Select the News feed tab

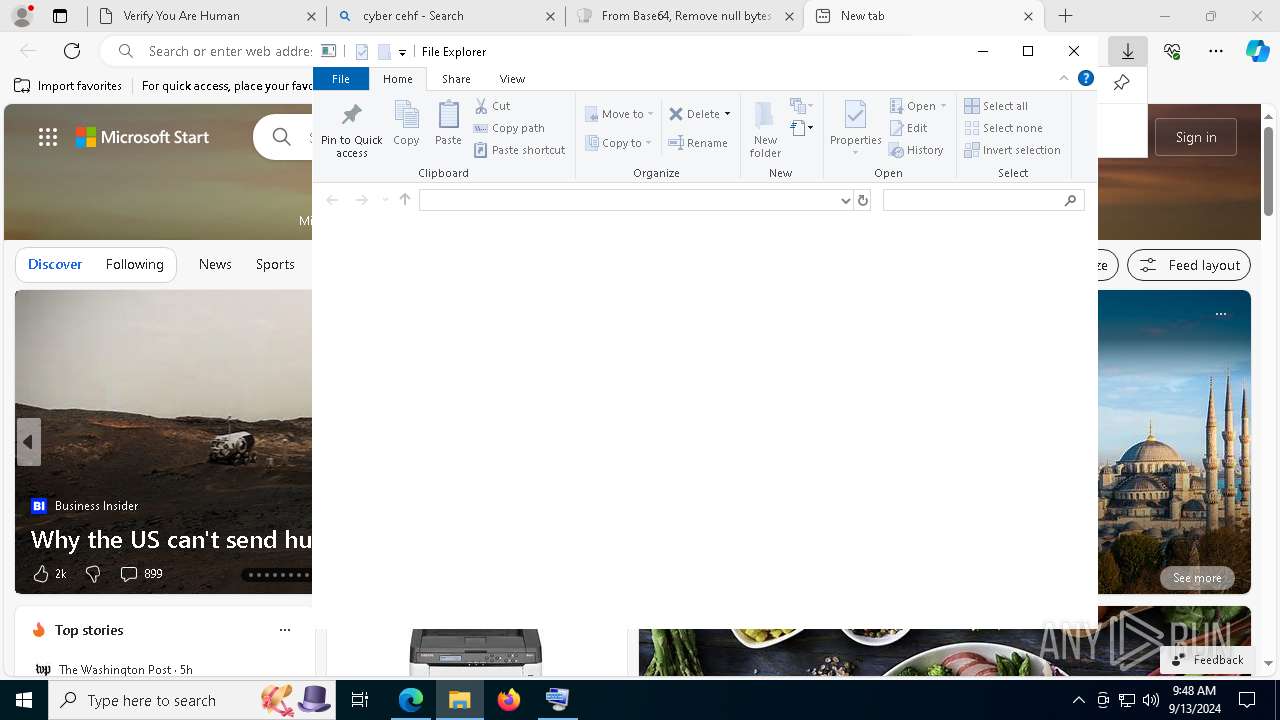pos(215,265)
